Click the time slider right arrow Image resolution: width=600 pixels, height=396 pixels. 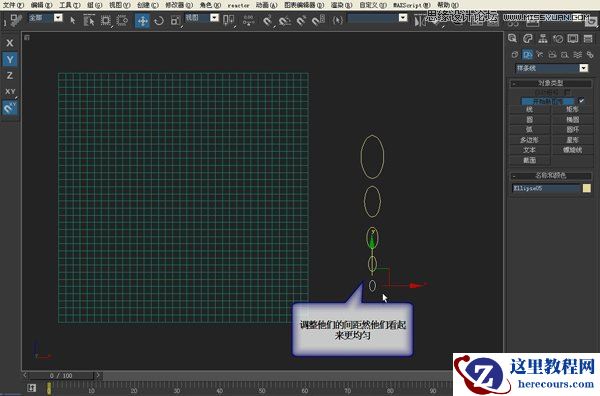98,375
